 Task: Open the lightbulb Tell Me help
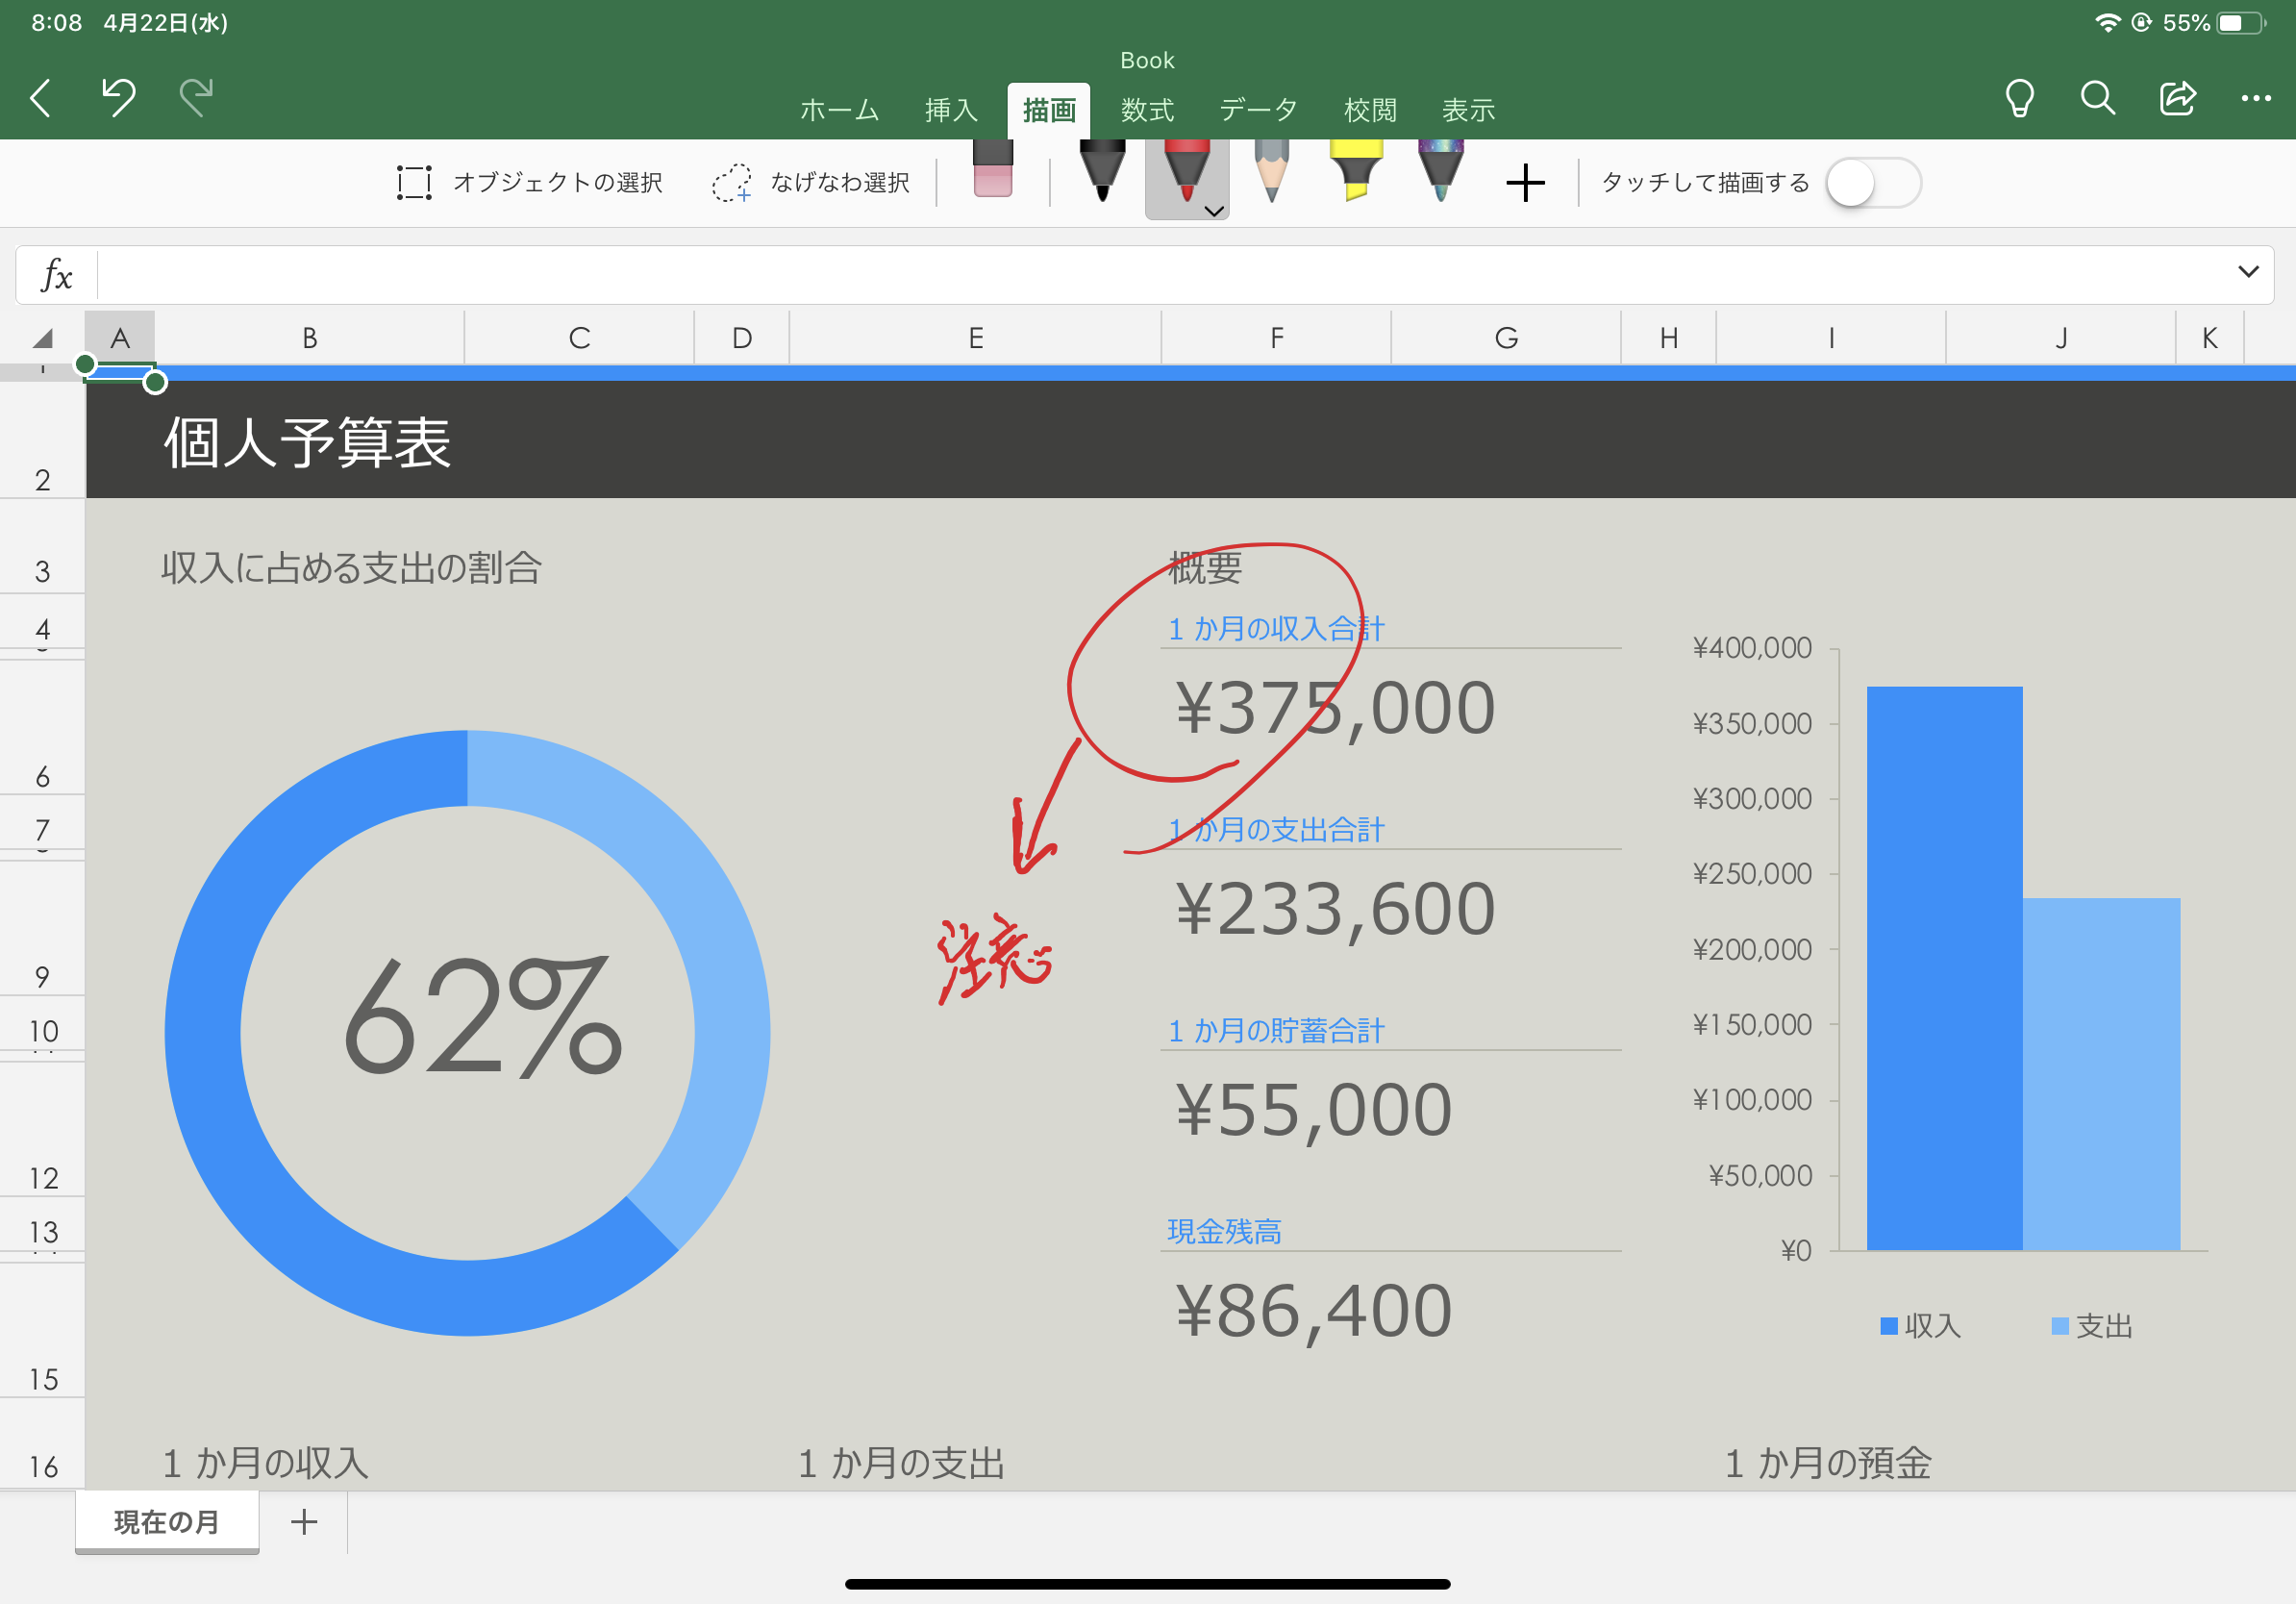2019,98
